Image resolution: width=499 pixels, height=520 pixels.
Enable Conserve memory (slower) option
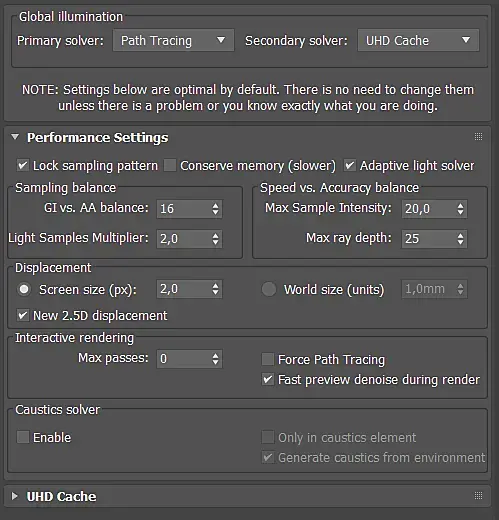click(170, 165)
